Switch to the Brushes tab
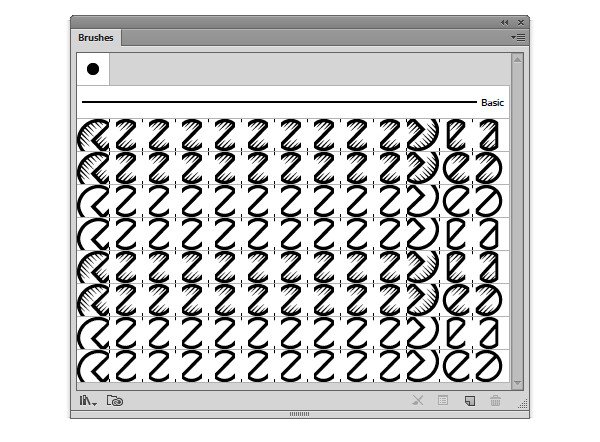Image resolution: width=600 pixels, height=442 pixels. pos(97,38)
